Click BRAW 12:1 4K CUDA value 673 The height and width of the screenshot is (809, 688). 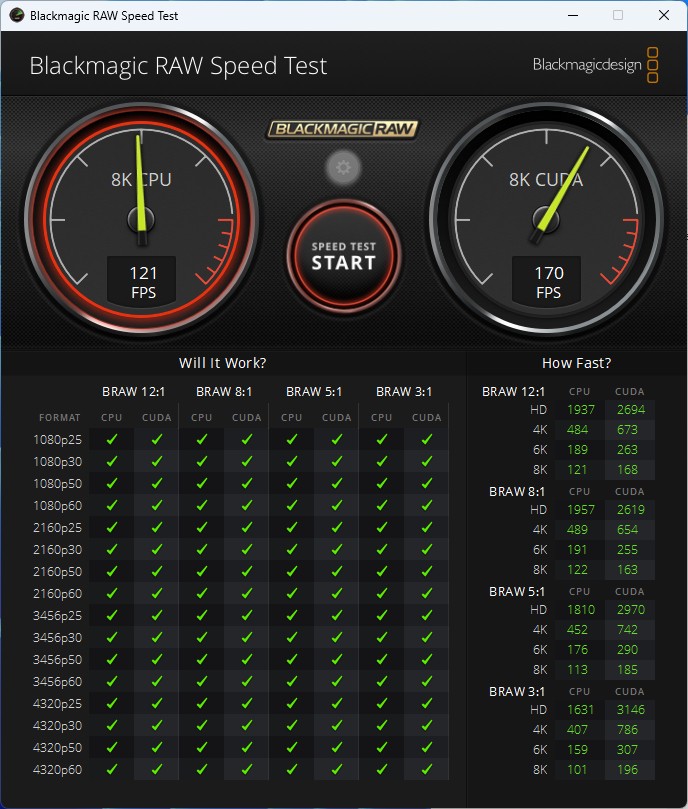coord(627,429)
